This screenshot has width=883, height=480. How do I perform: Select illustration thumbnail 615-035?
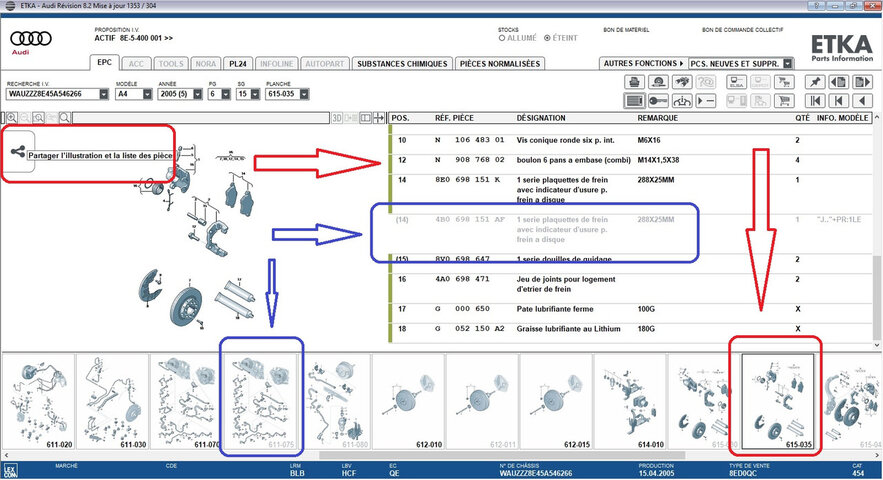coord(778,402)
